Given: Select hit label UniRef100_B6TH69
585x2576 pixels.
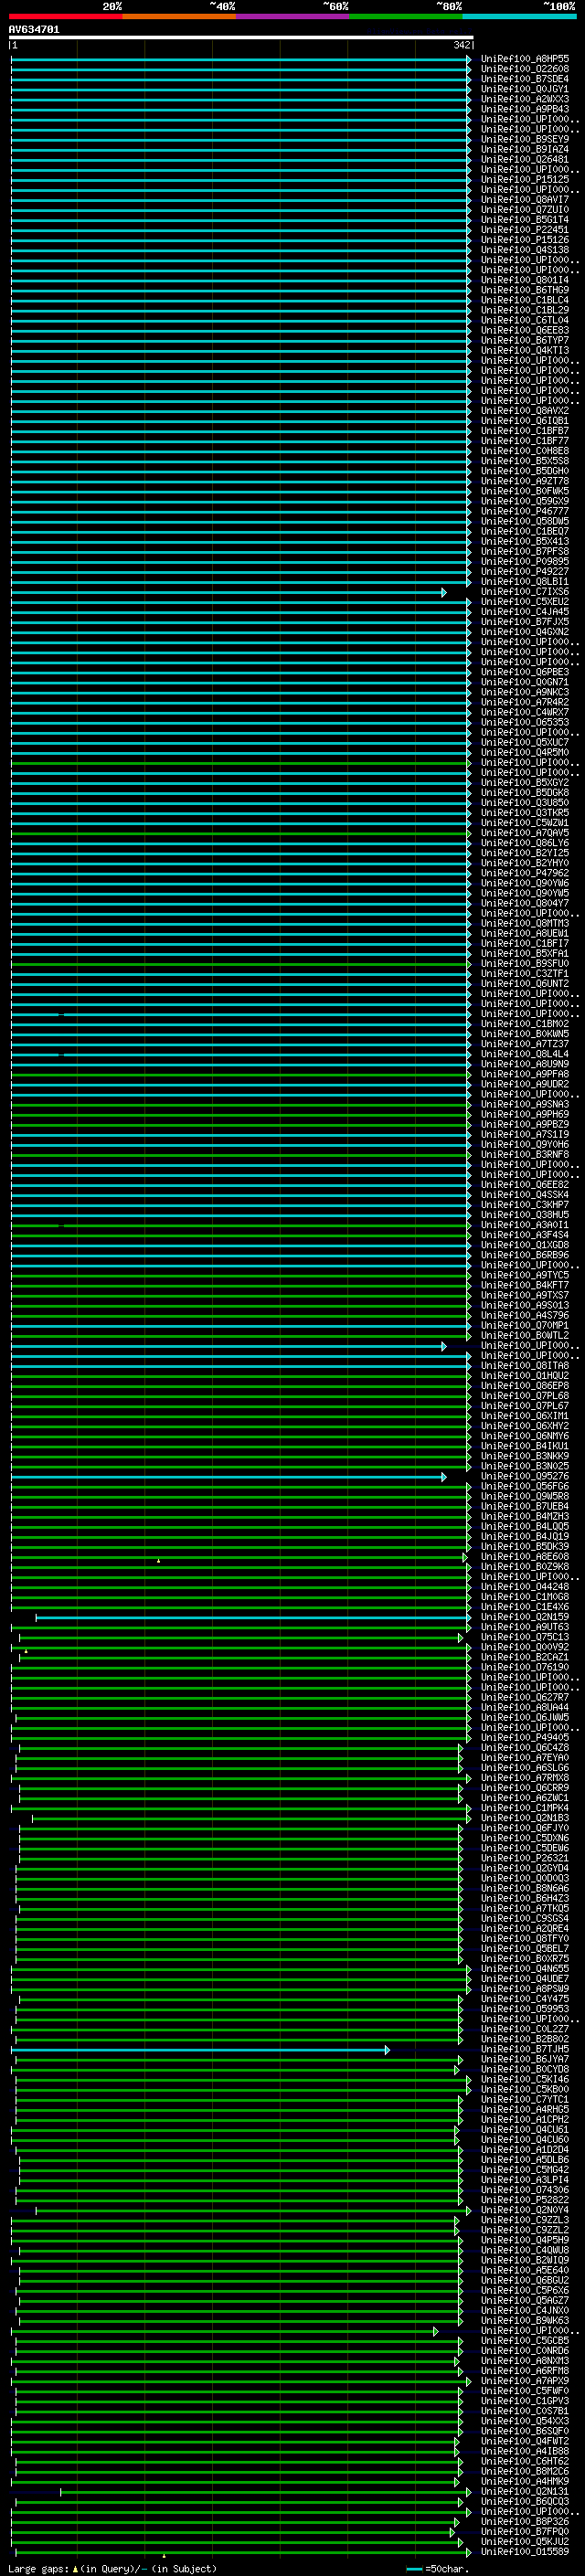Looking at the screenshot, I should point(525,290).
